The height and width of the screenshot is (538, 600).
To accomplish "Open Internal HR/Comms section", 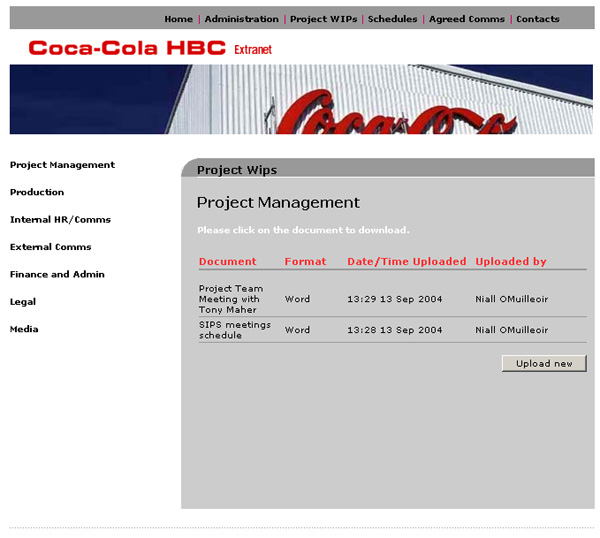I will point(60,220).
